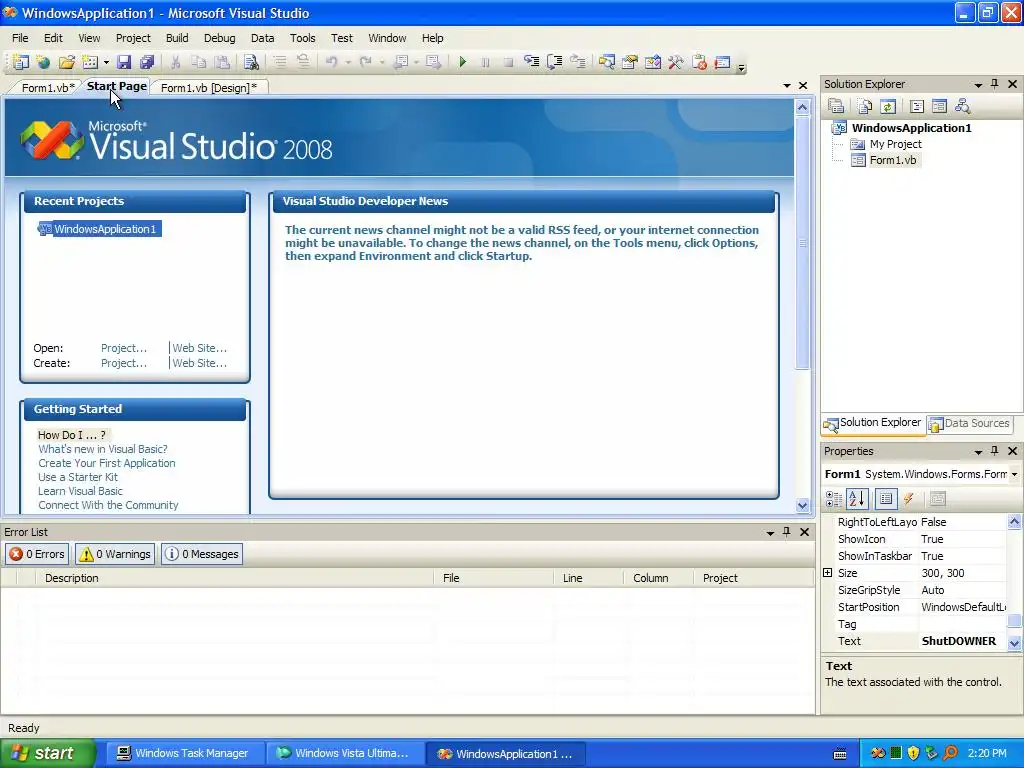Open the Tools menu
Viewport: 1024px width, 768px height.
302,38
